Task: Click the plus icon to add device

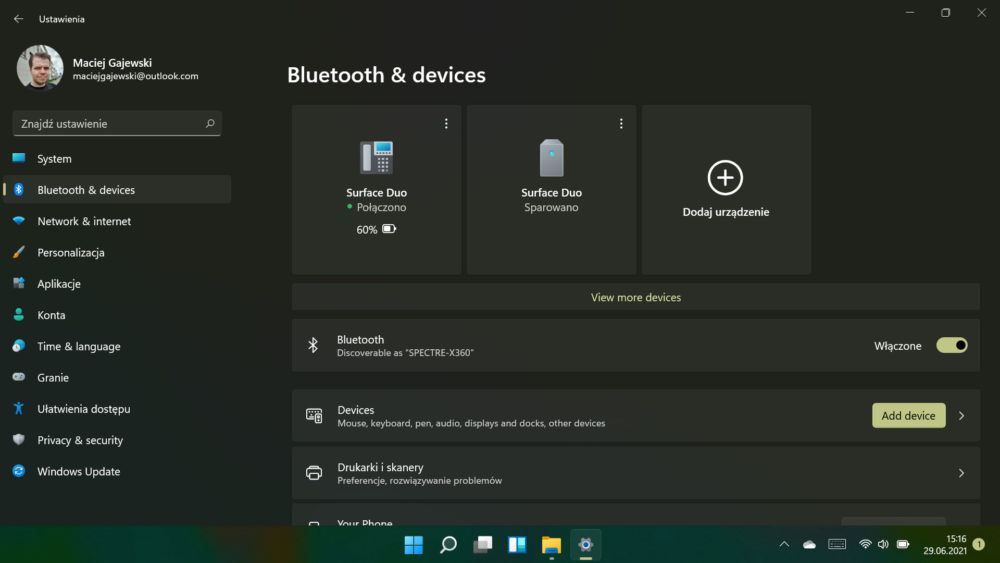Action: pos(725,177)
